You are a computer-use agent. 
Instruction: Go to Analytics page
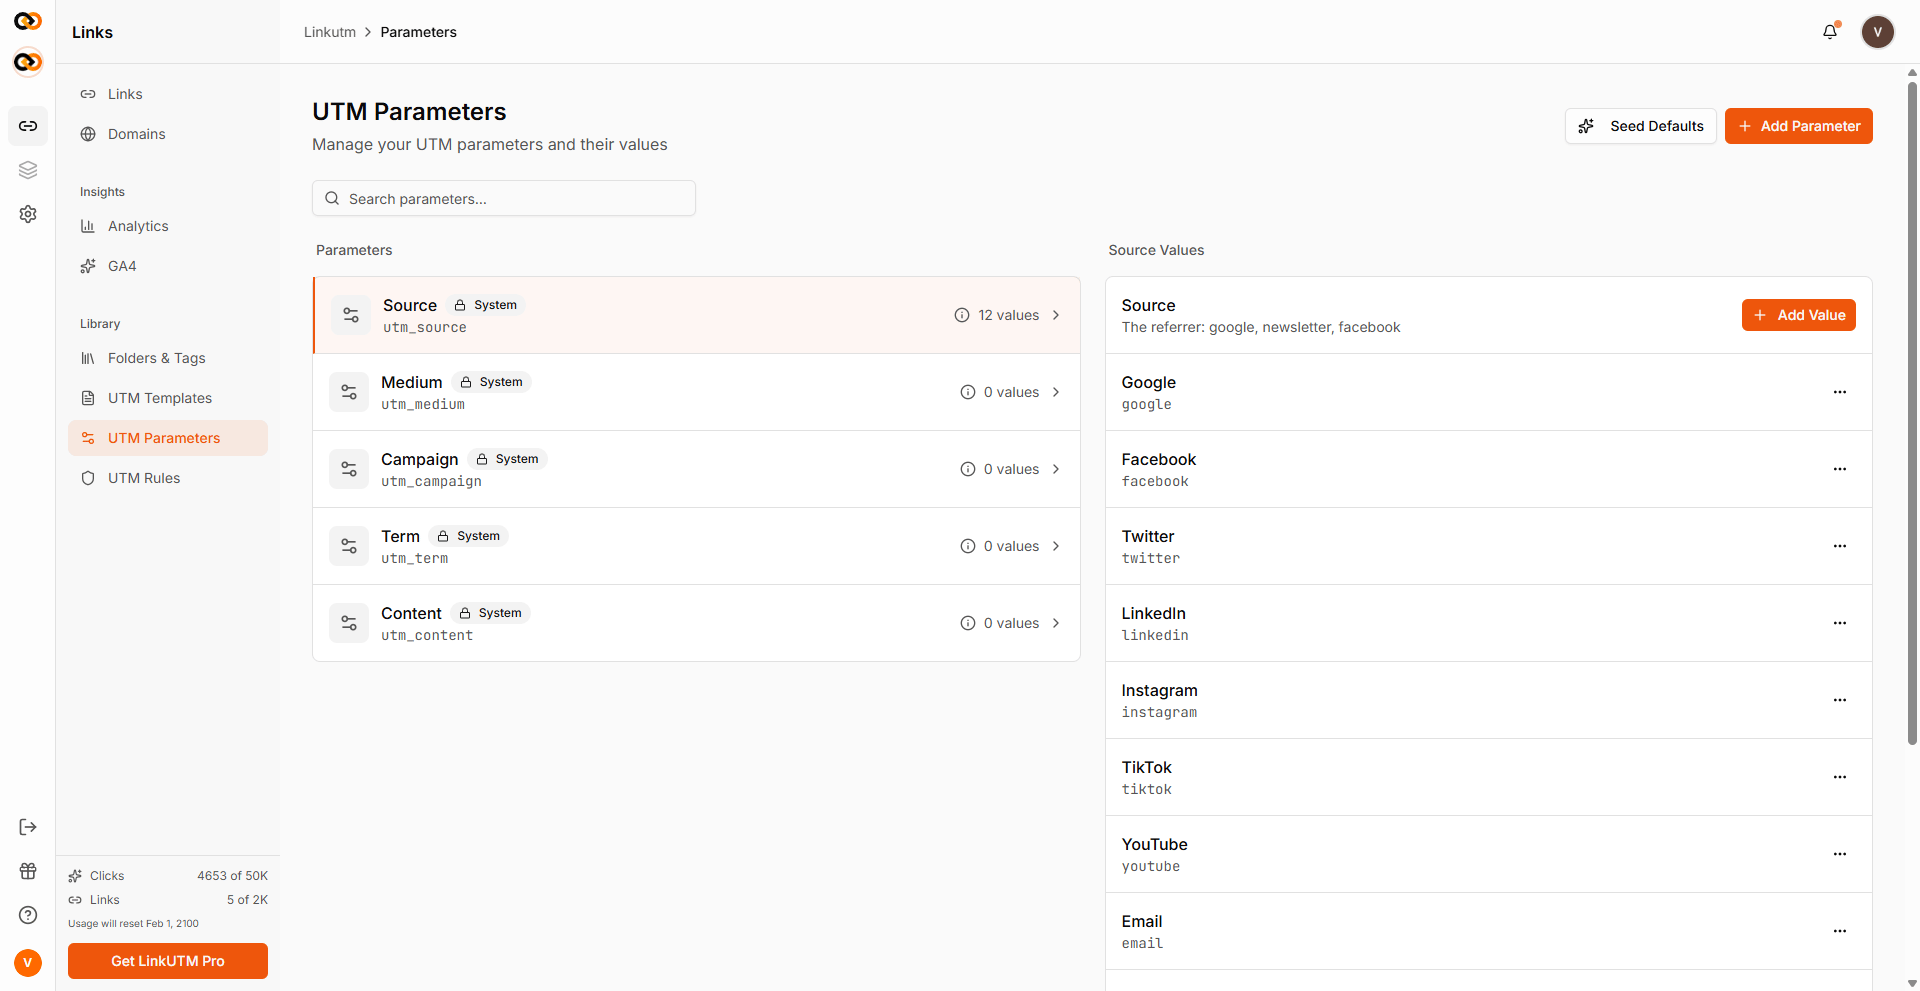(x=168, y=226)
